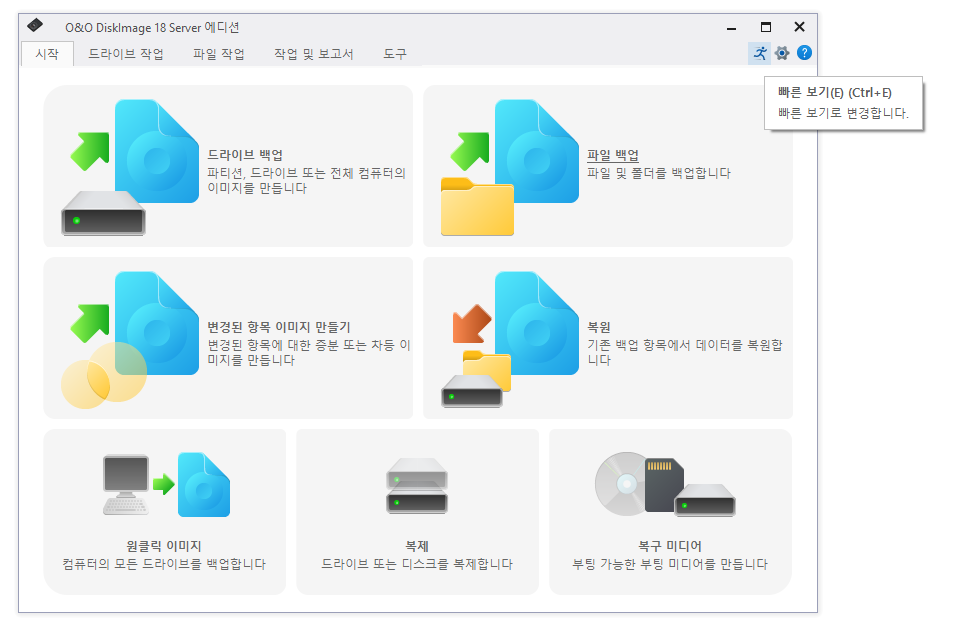Close the DiskImage window

click(x=799, y=27)
